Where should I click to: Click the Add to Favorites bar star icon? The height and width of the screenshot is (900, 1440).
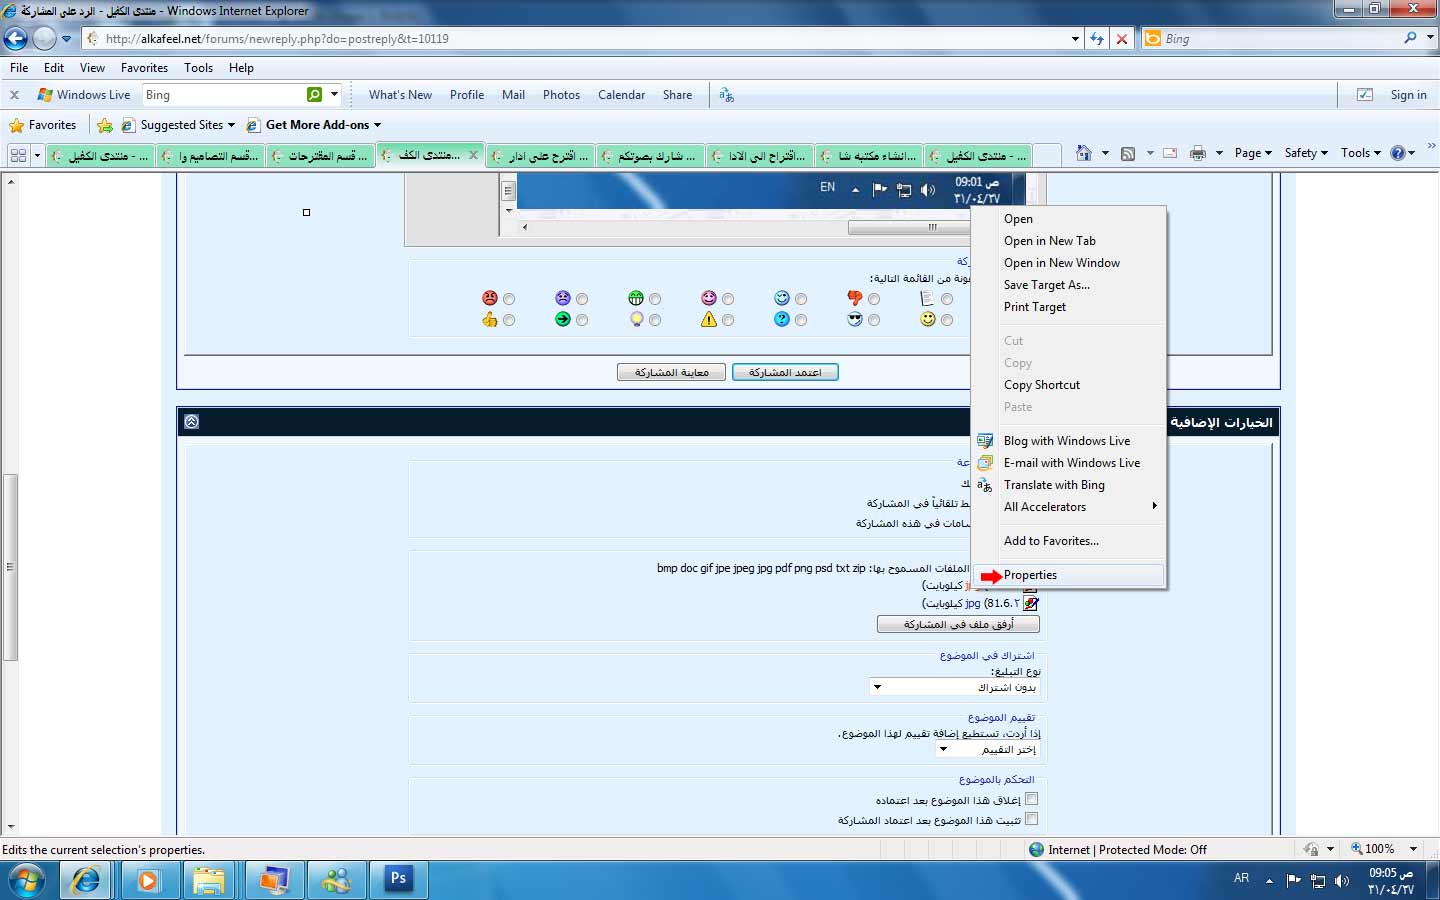105,125
